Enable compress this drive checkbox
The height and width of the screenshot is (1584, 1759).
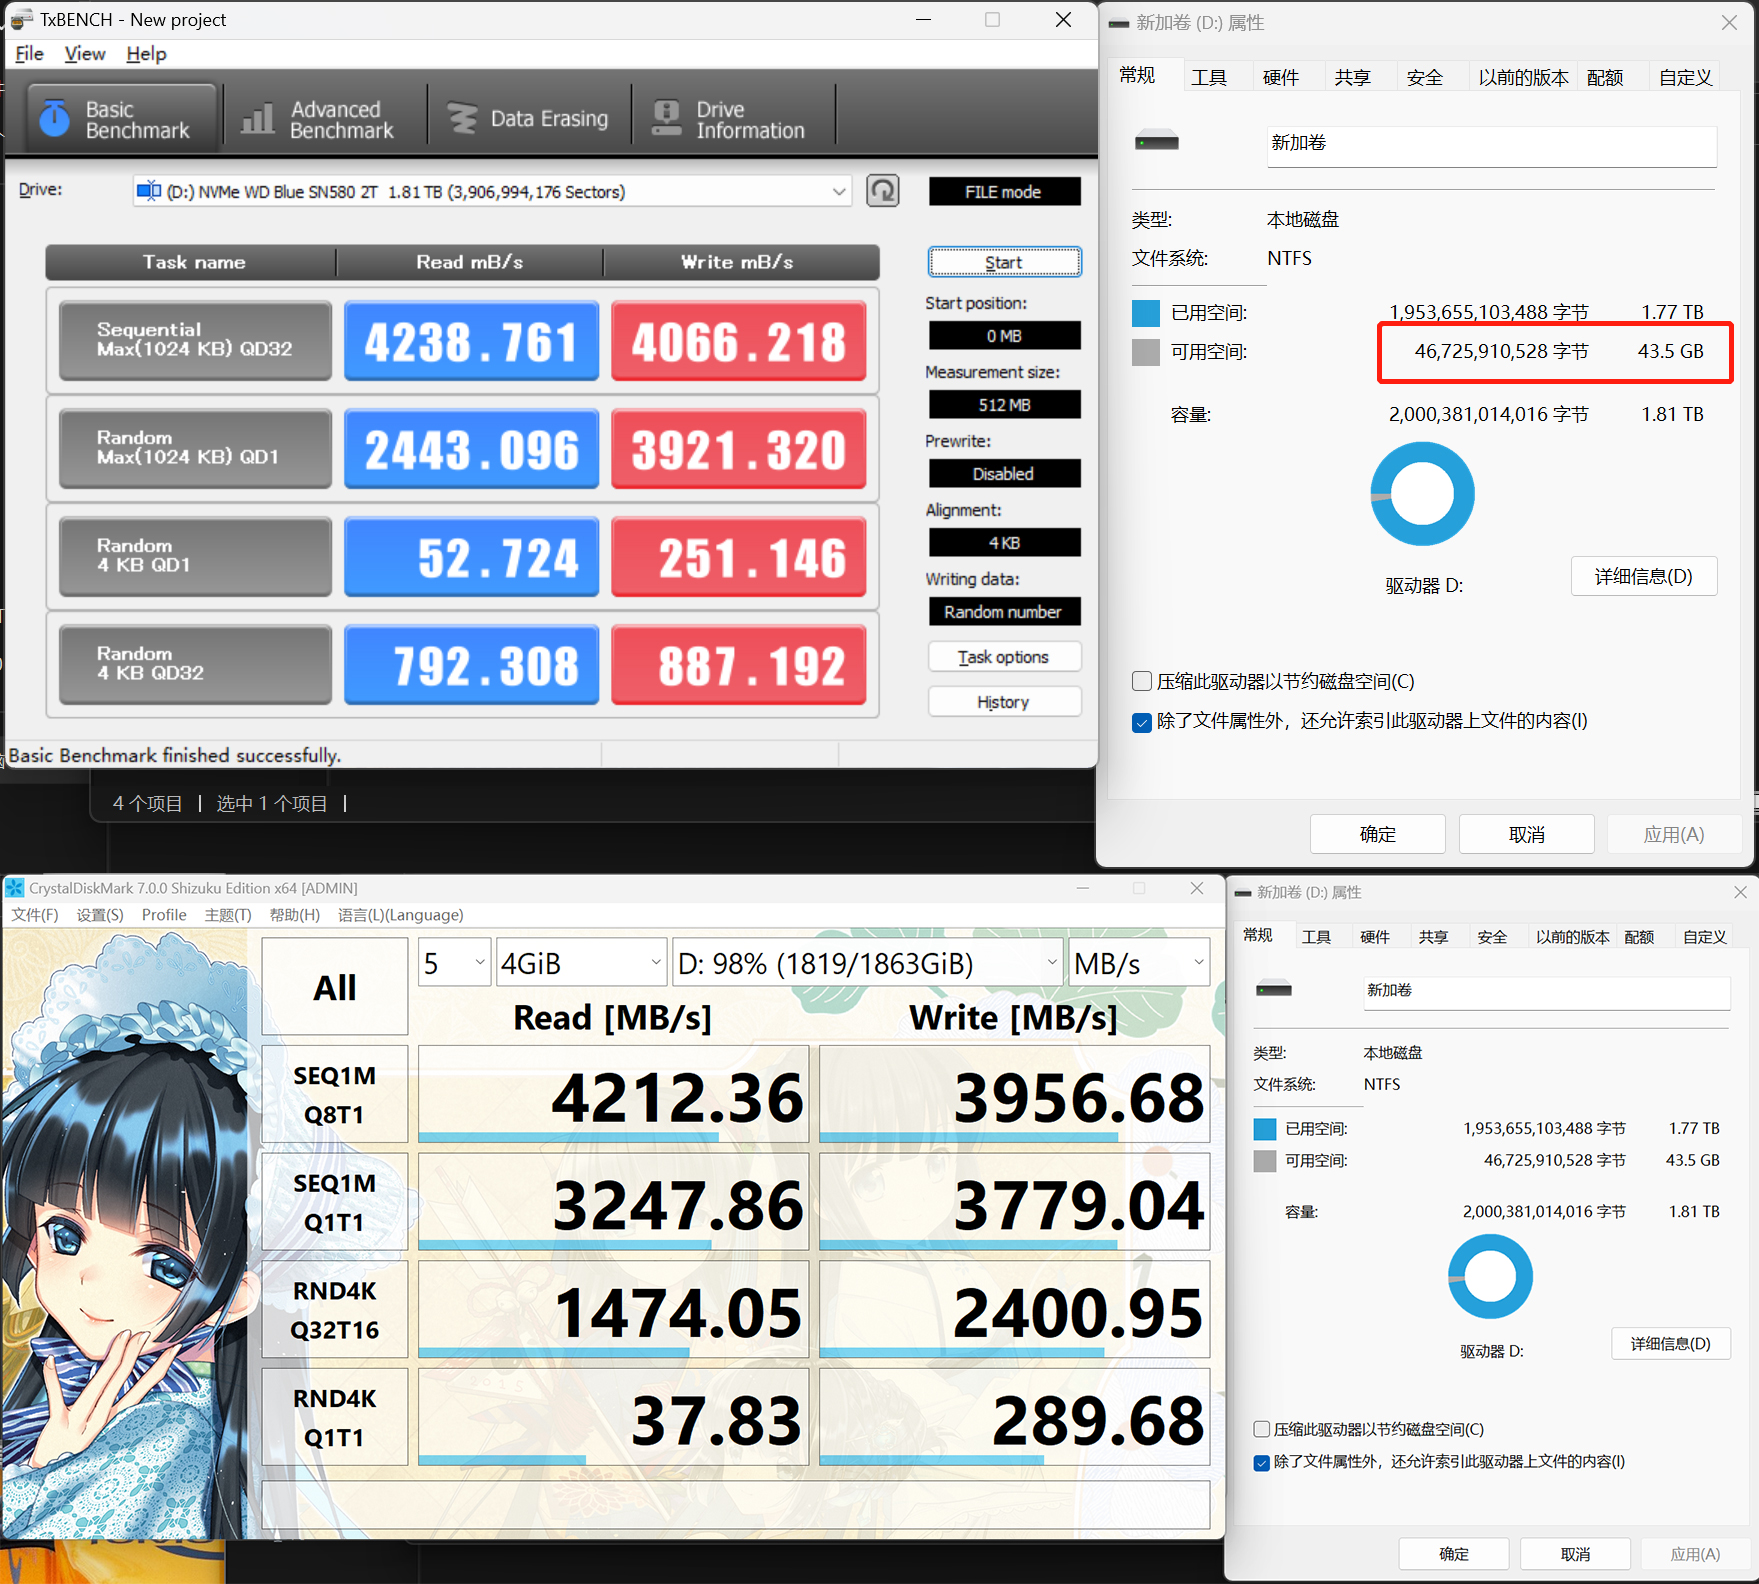[x=1141, y=681]
